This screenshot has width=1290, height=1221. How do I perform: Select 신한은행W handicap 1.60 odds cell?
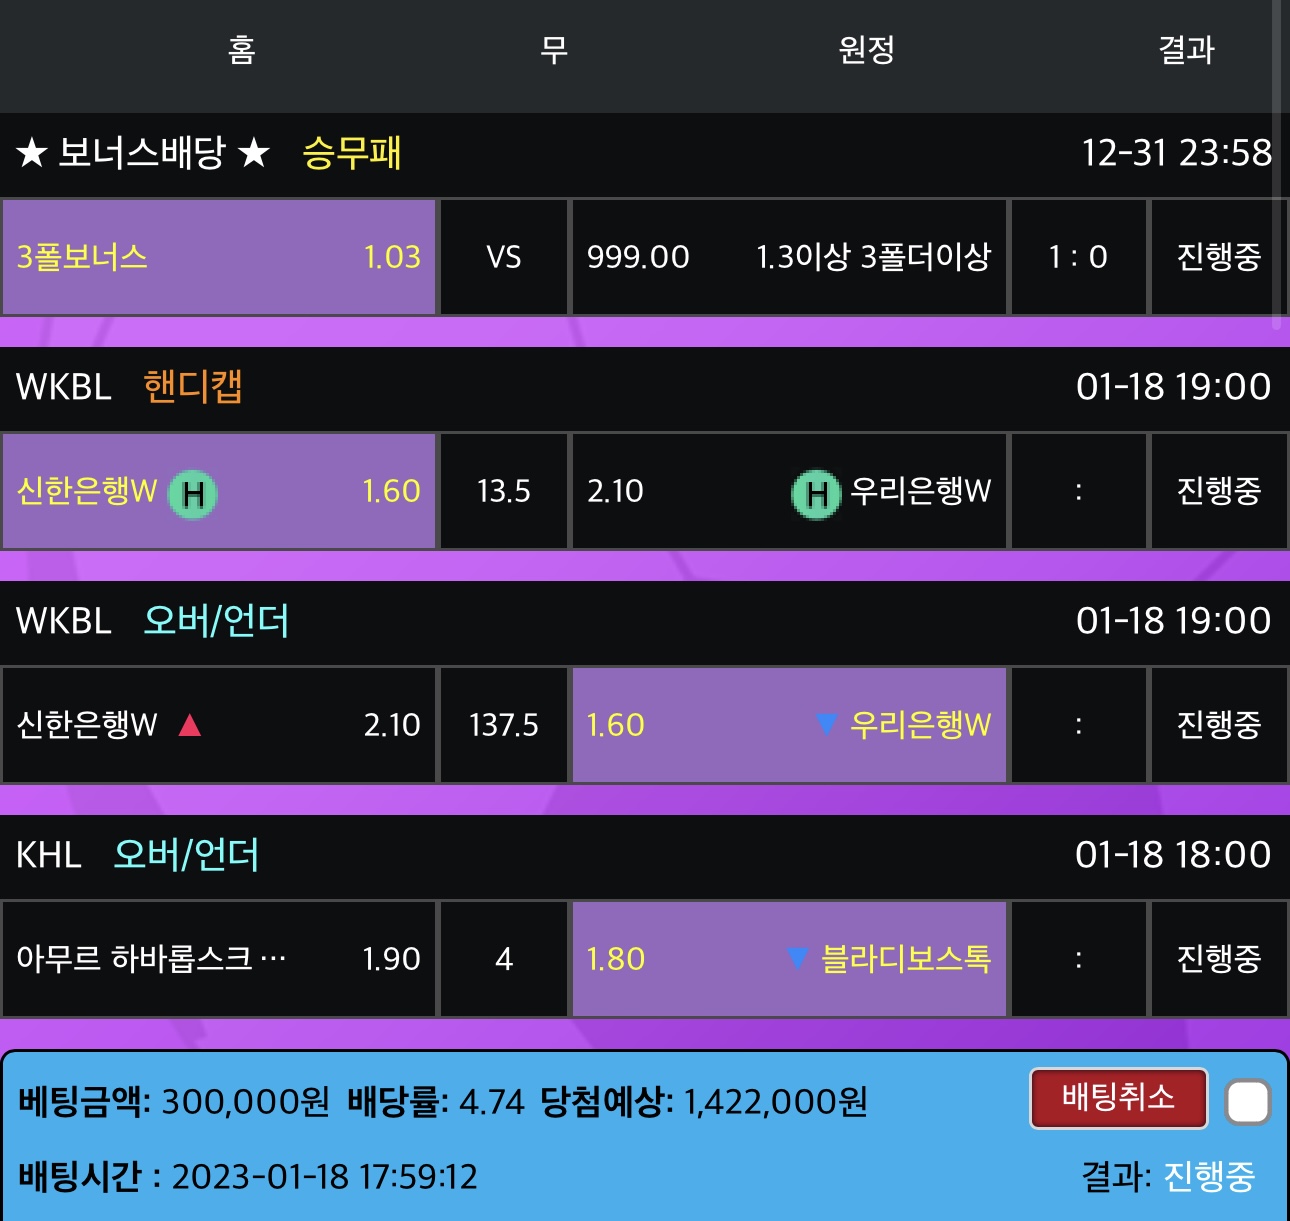click(x=219, y=491)
